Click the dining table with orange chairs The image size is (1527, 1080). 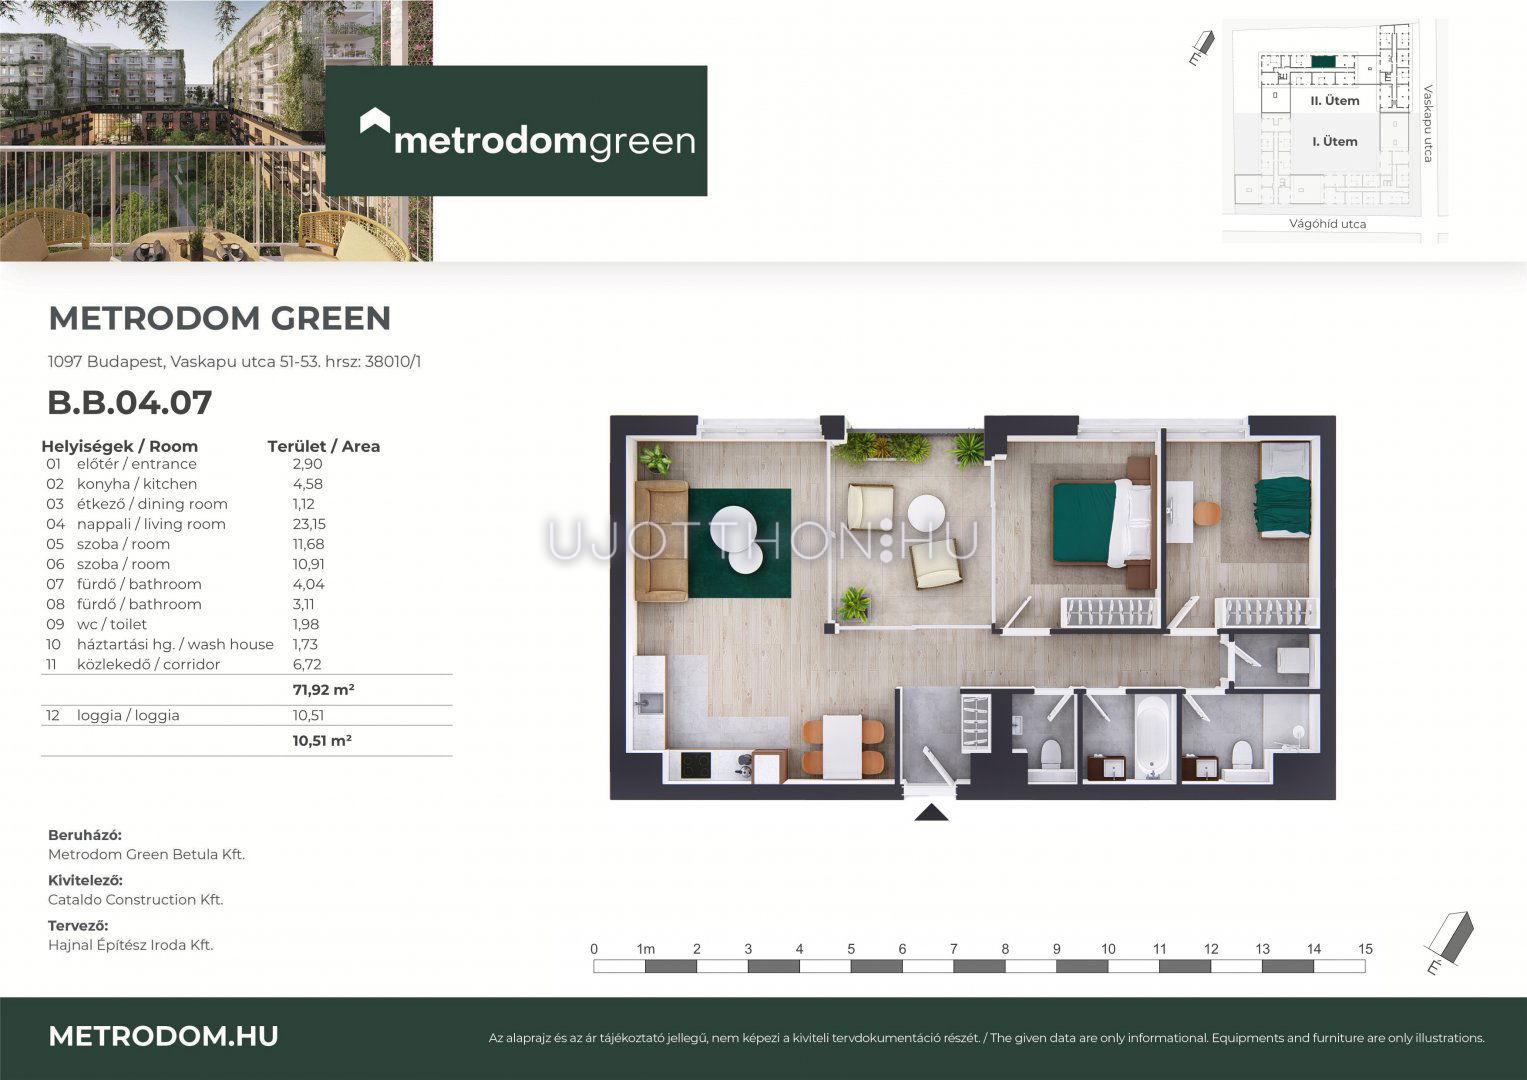point(844,746)
